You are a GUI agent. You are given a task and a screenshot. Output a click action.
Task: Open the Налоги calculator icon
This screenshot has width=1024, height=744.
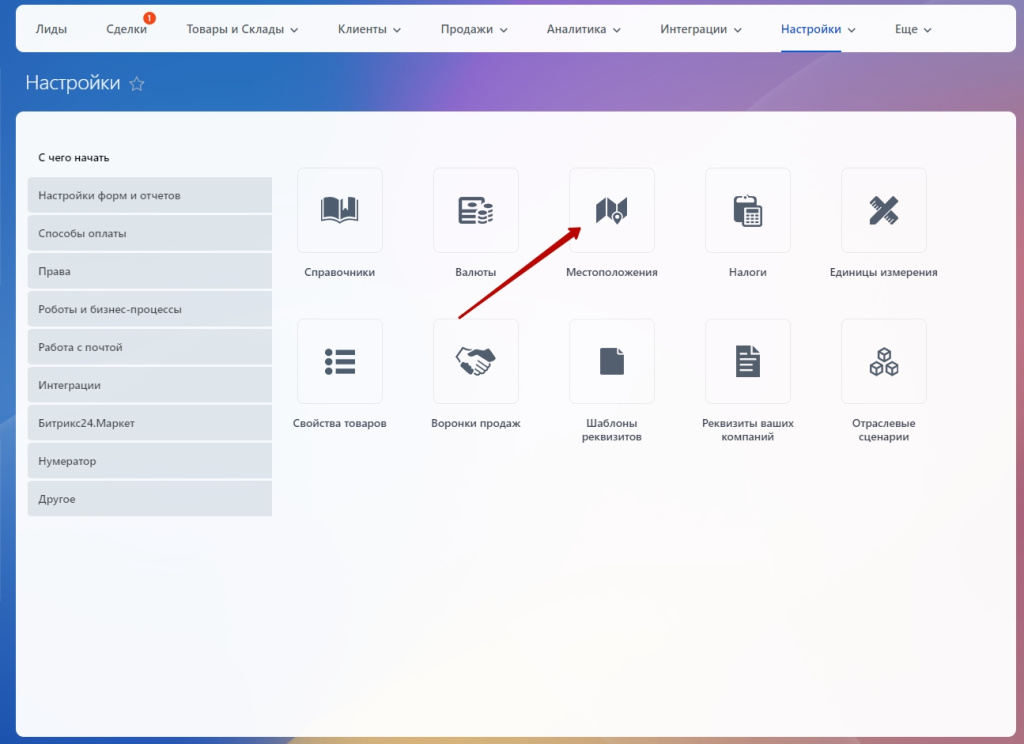pos(747,210)
